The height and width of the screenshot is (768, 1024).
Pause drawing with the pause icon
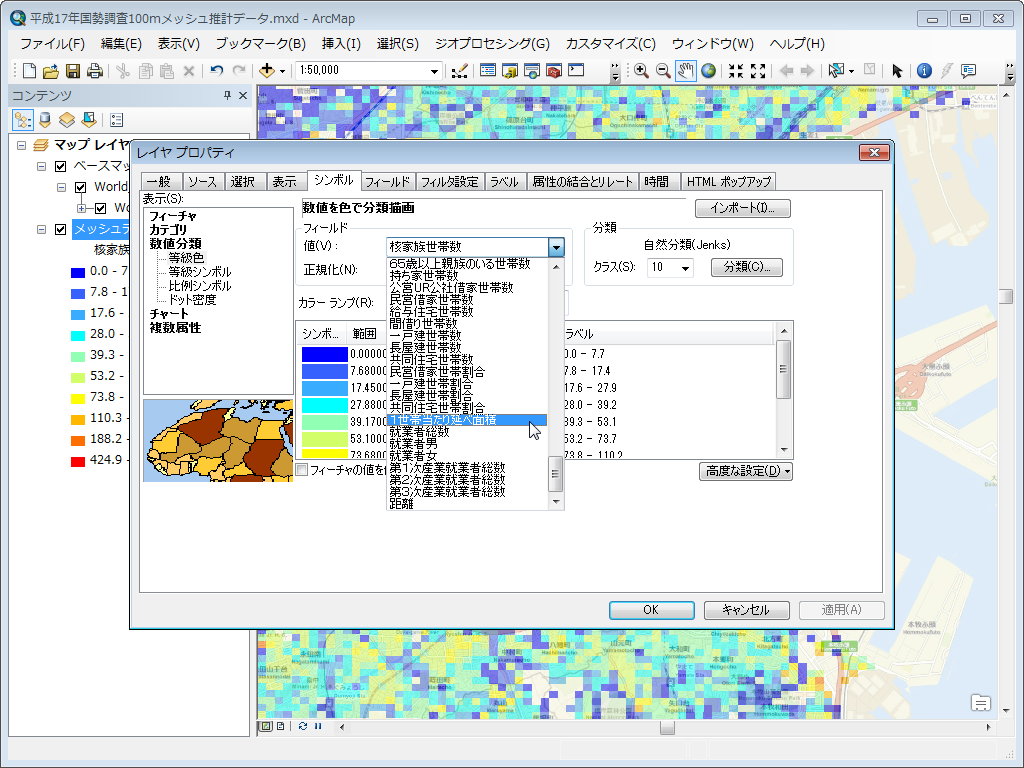[318, 726]
